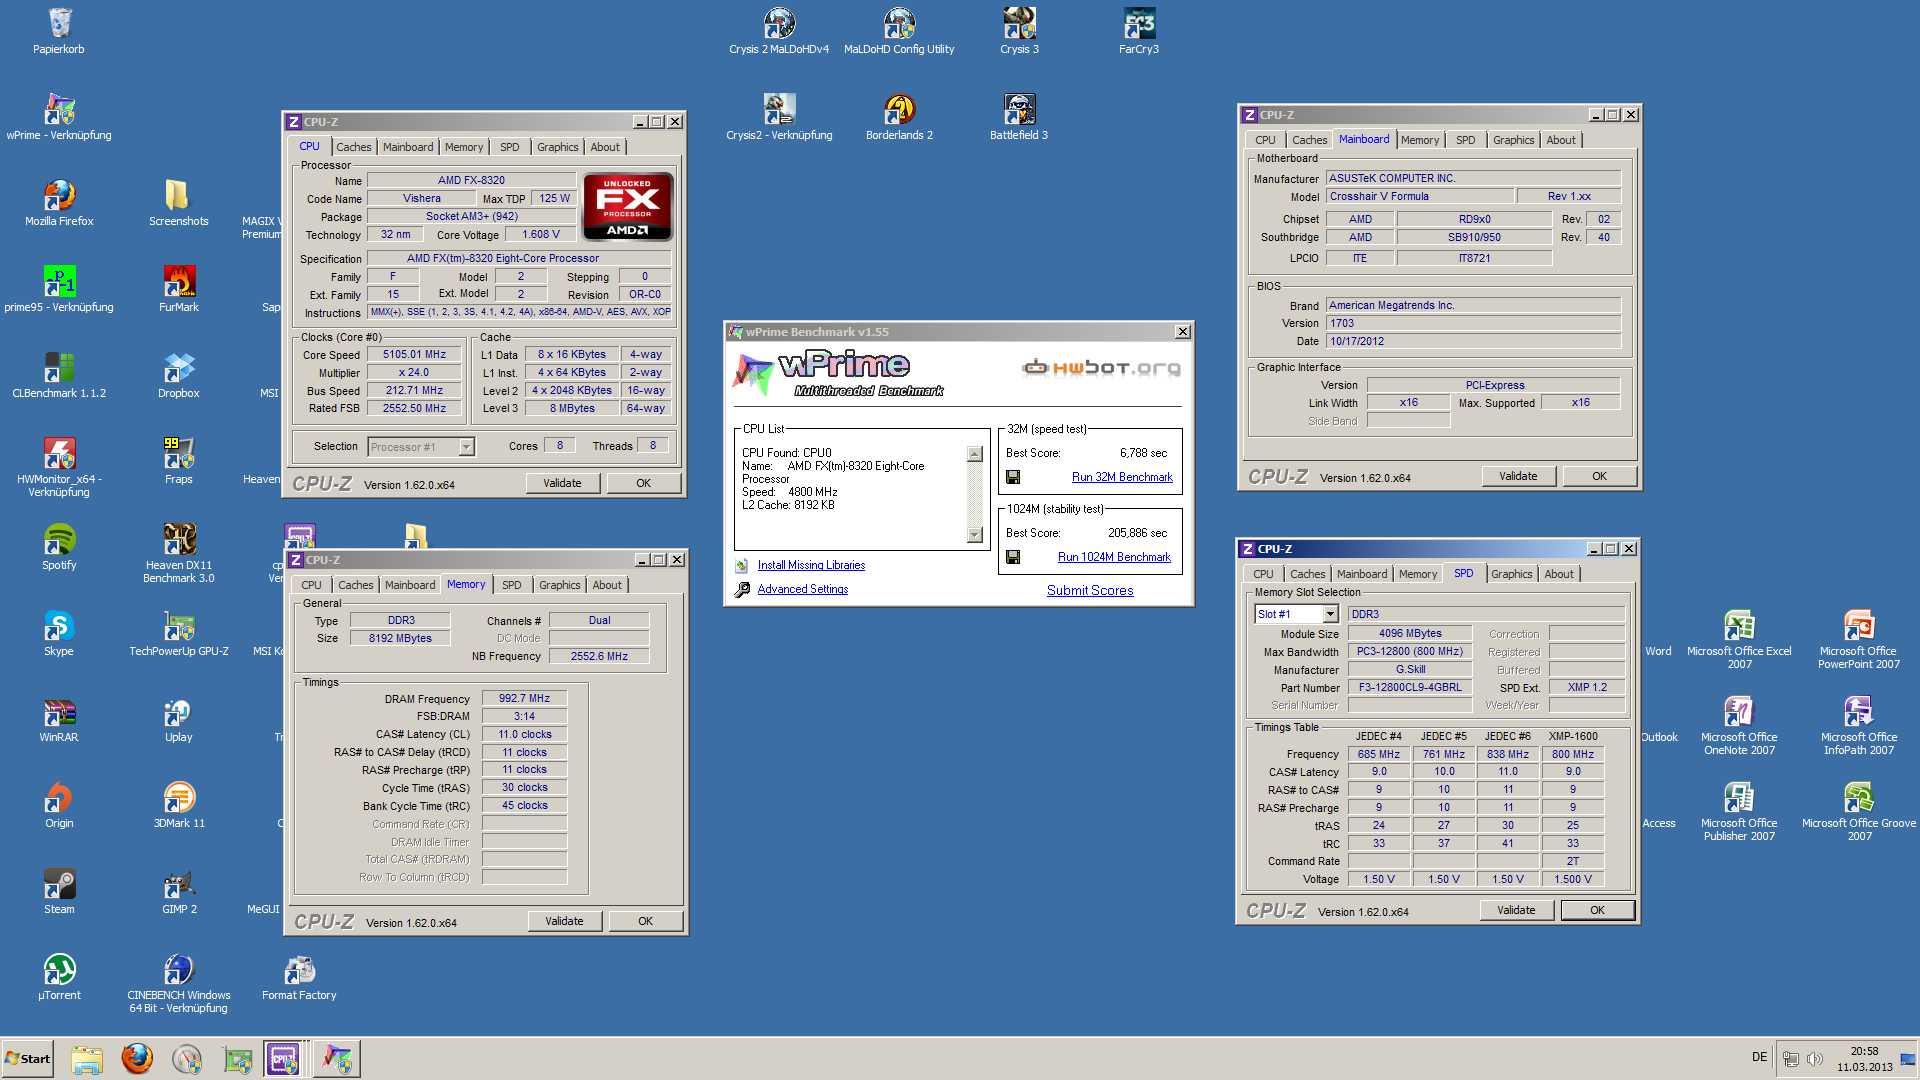The width and height of the screenshot is (1920, 1080).
Task: Select Mainboard tab in top-left CPU-Z window
Action: click(408, 147)
